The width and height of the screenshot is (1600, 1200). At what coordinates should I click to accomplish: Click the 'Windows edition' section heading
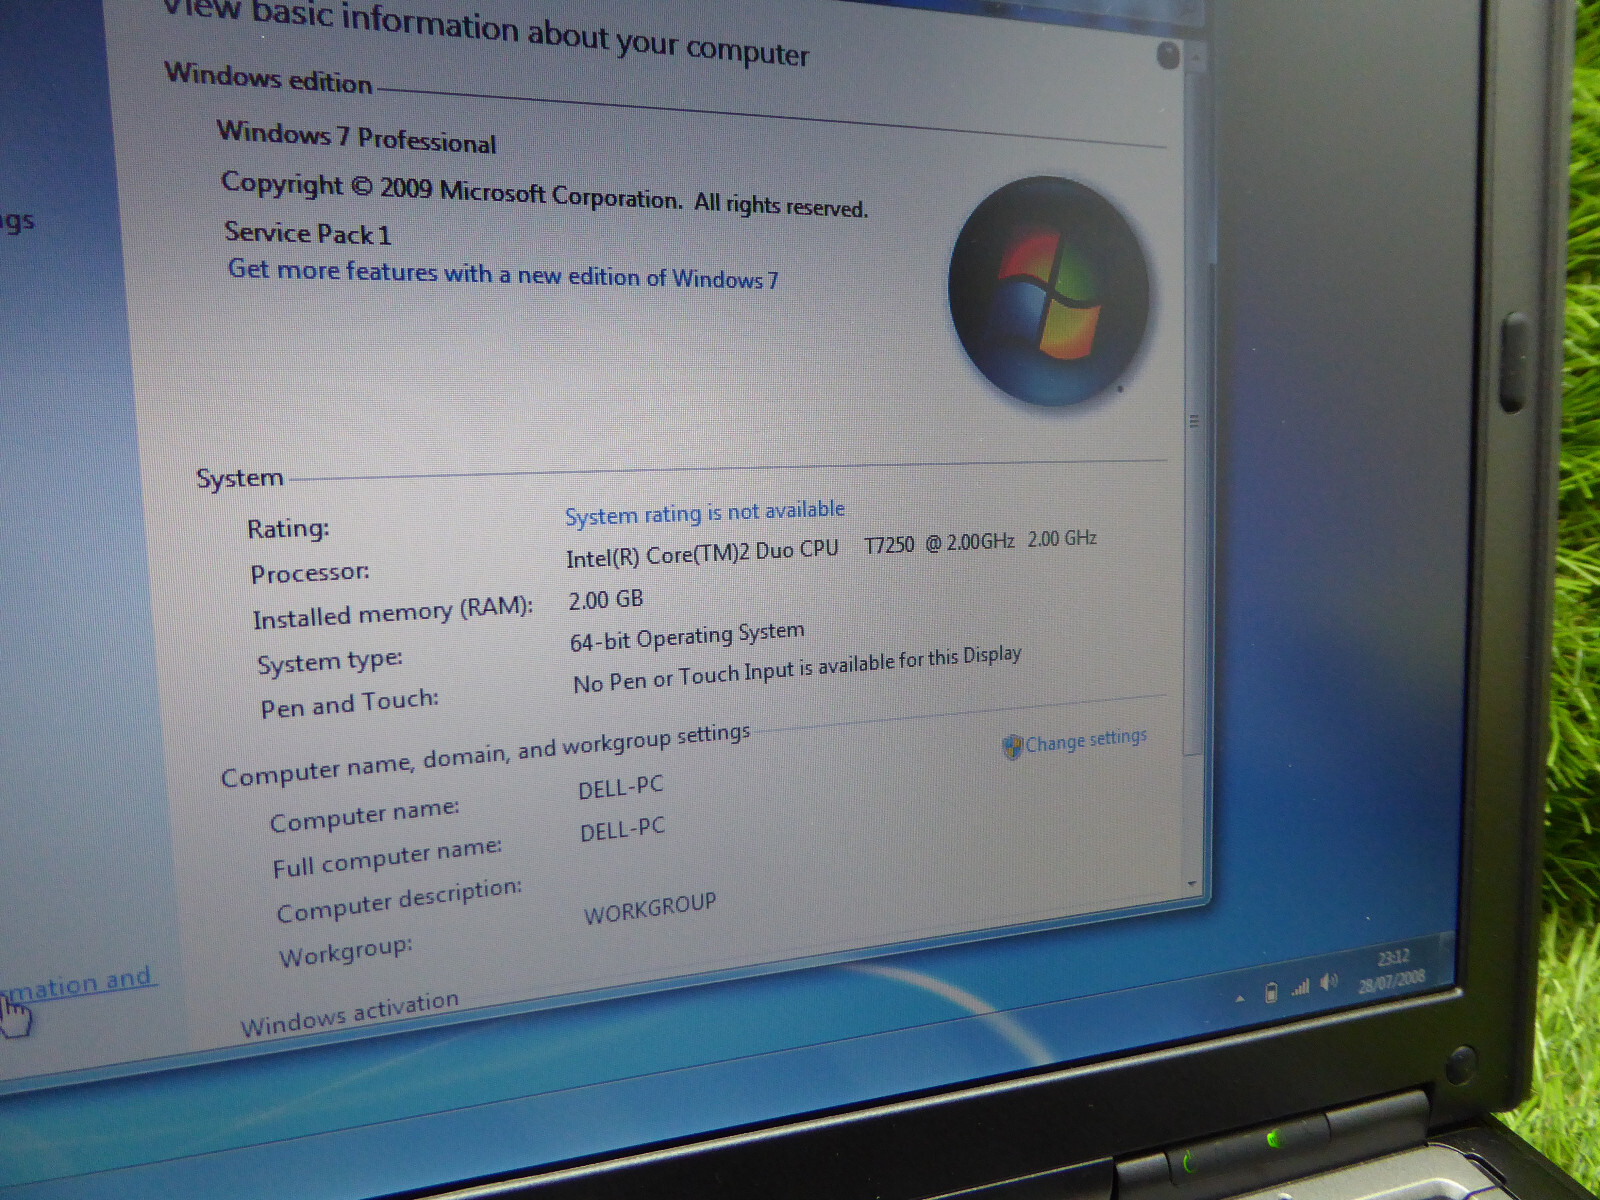tap(268, 78)
